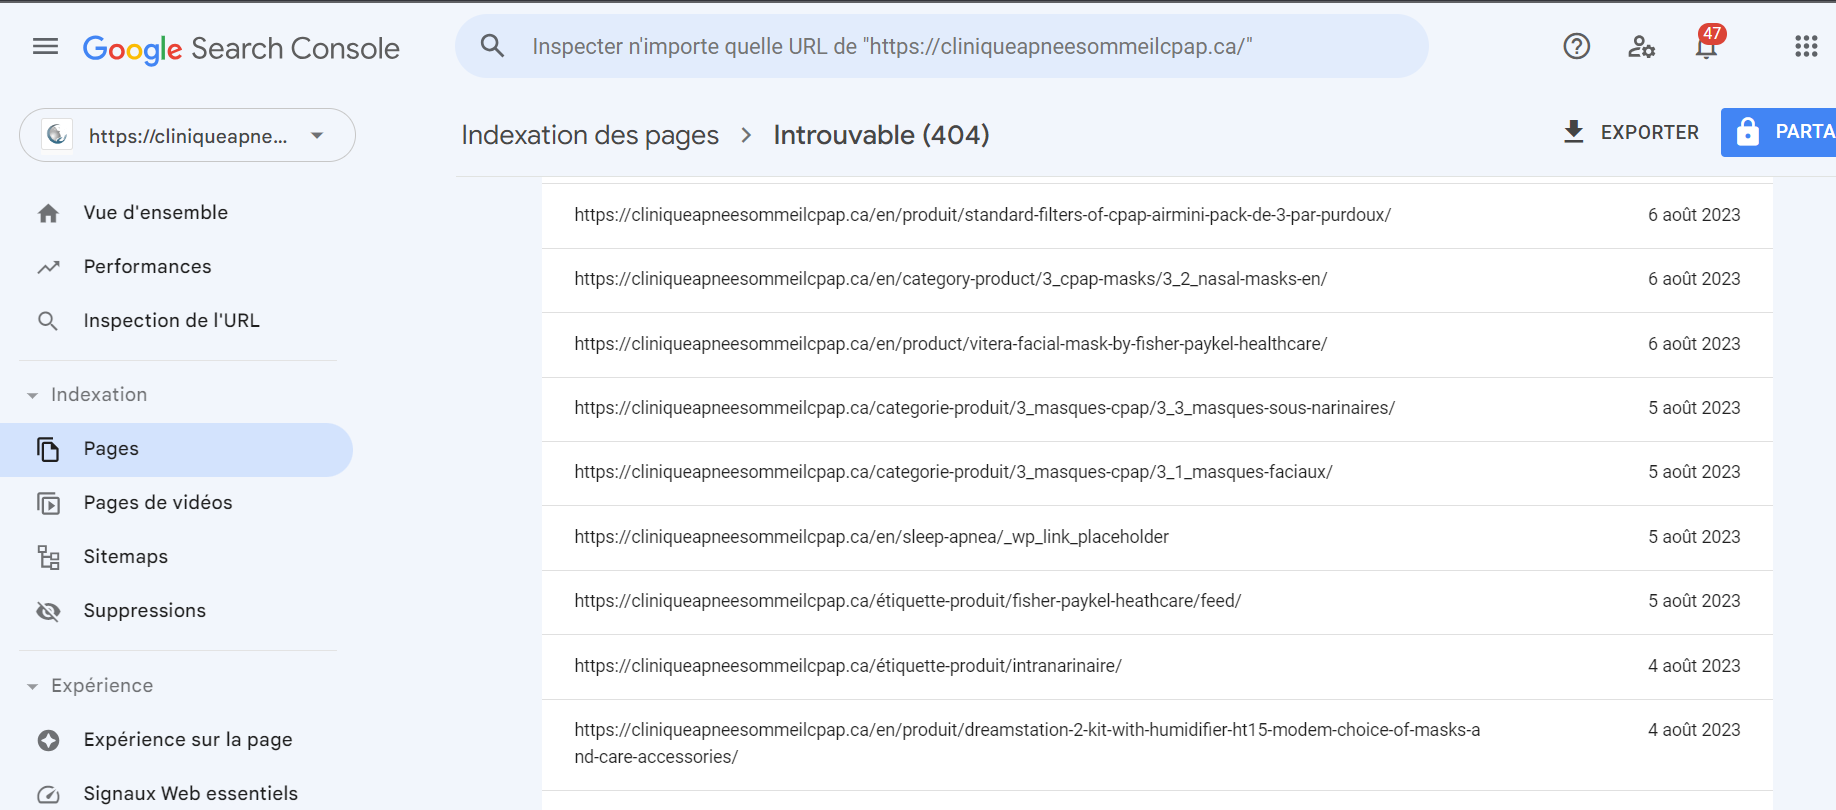The image size is (1836, 810).
Task: Select the fisher-paykel-heathcare/feed URL row
Action: [1157, 602]
